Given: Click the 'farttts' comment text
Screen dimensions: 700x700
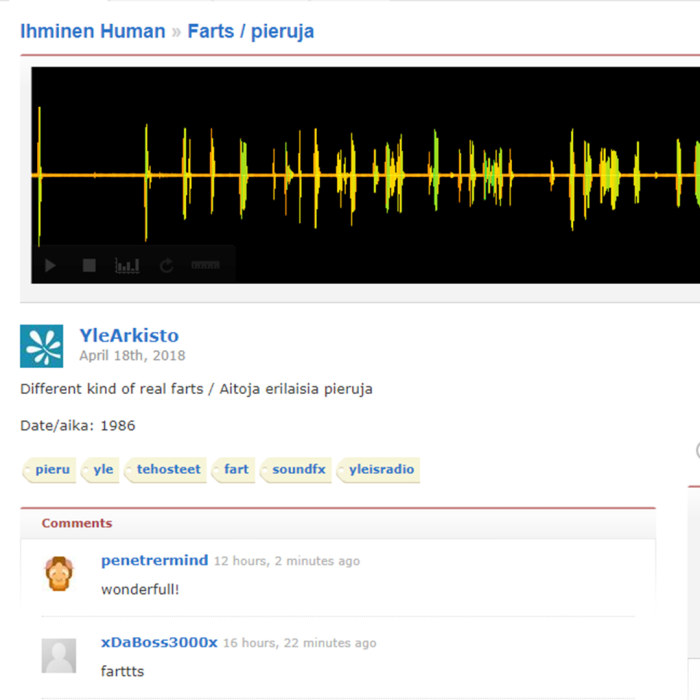Looking at the screenshot, I should coord(122,671).
